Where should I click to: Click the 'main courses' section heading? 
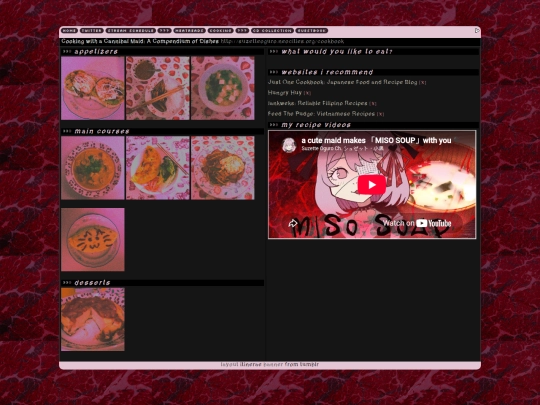click(102, 131)
